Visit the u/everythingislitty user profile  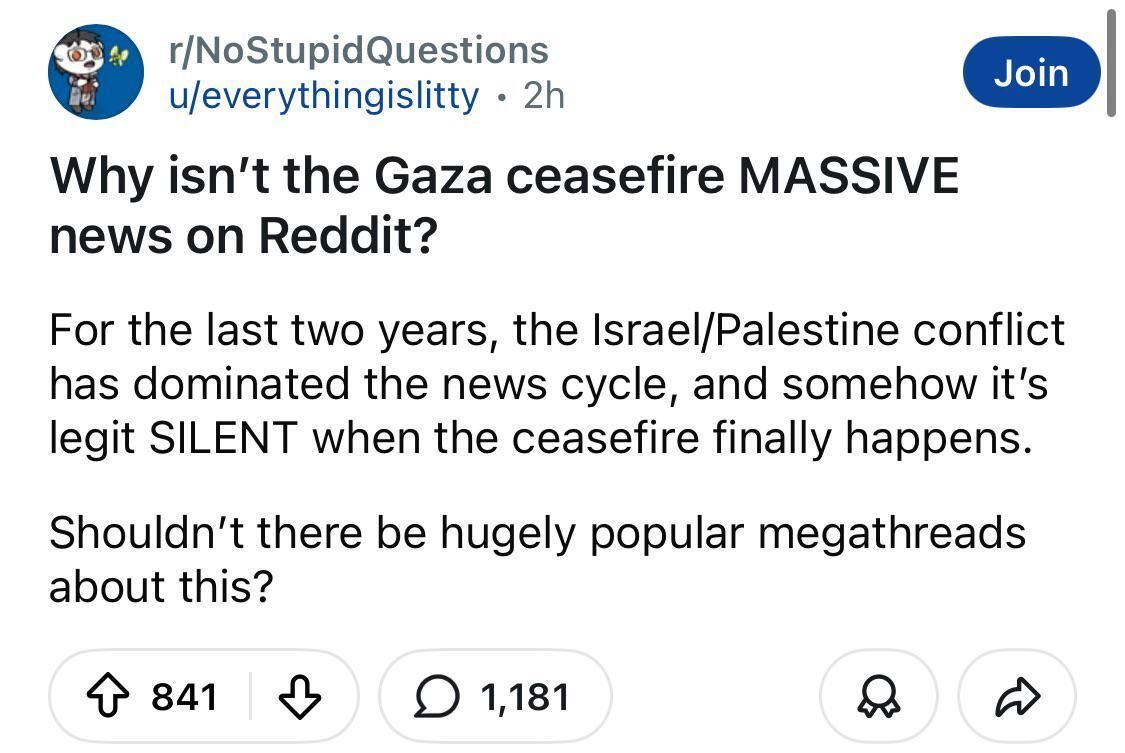coord(325,95)
